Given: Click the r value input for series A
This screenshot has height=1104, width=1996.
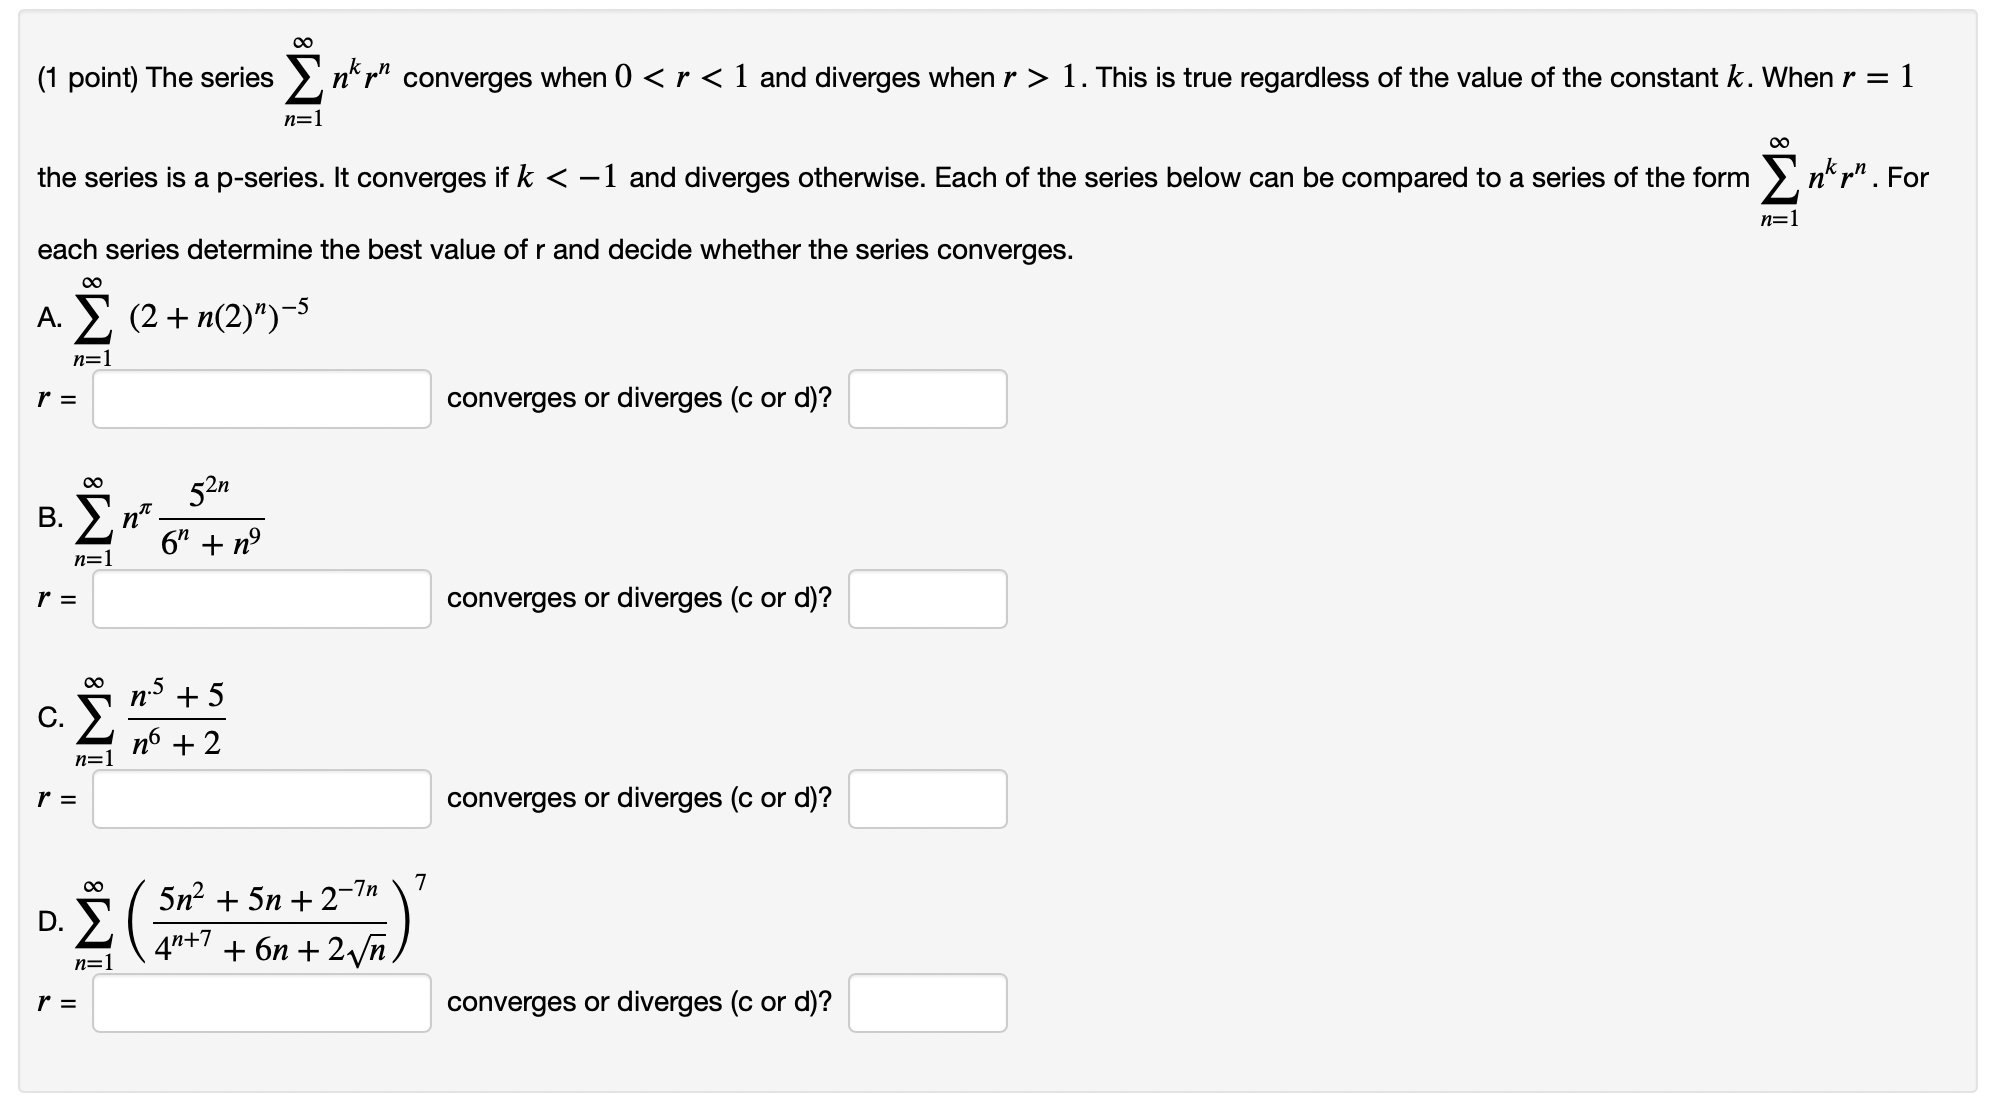Looking at the screenshot, I should tap(260, 398).
